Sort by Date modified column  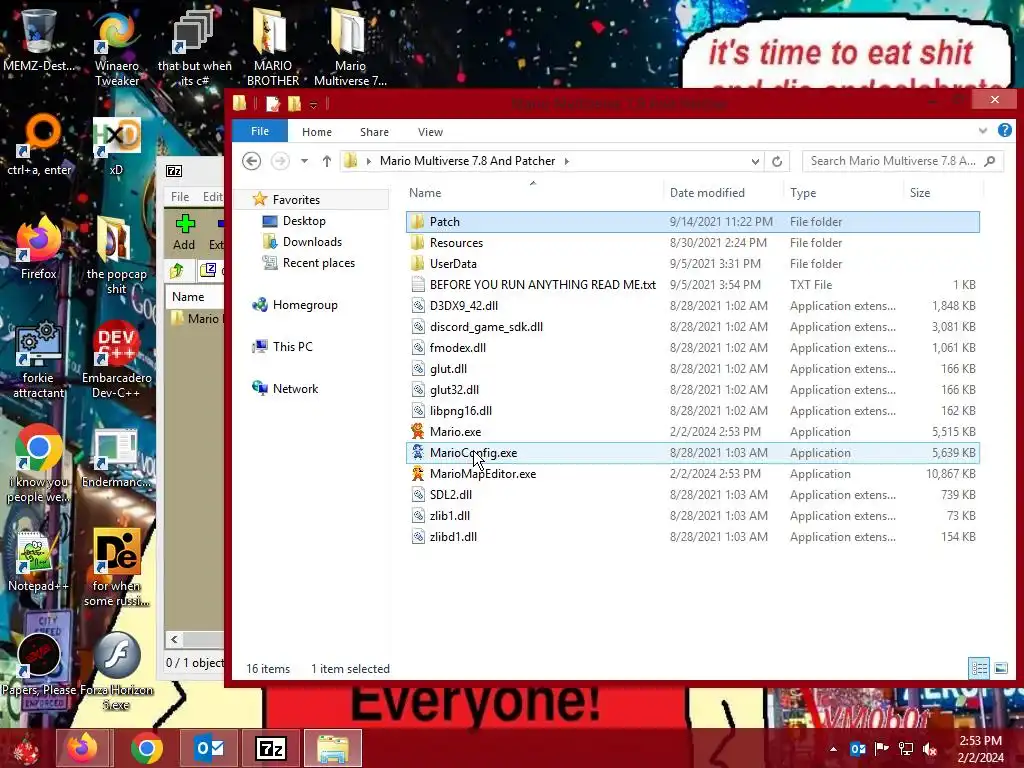723,193
